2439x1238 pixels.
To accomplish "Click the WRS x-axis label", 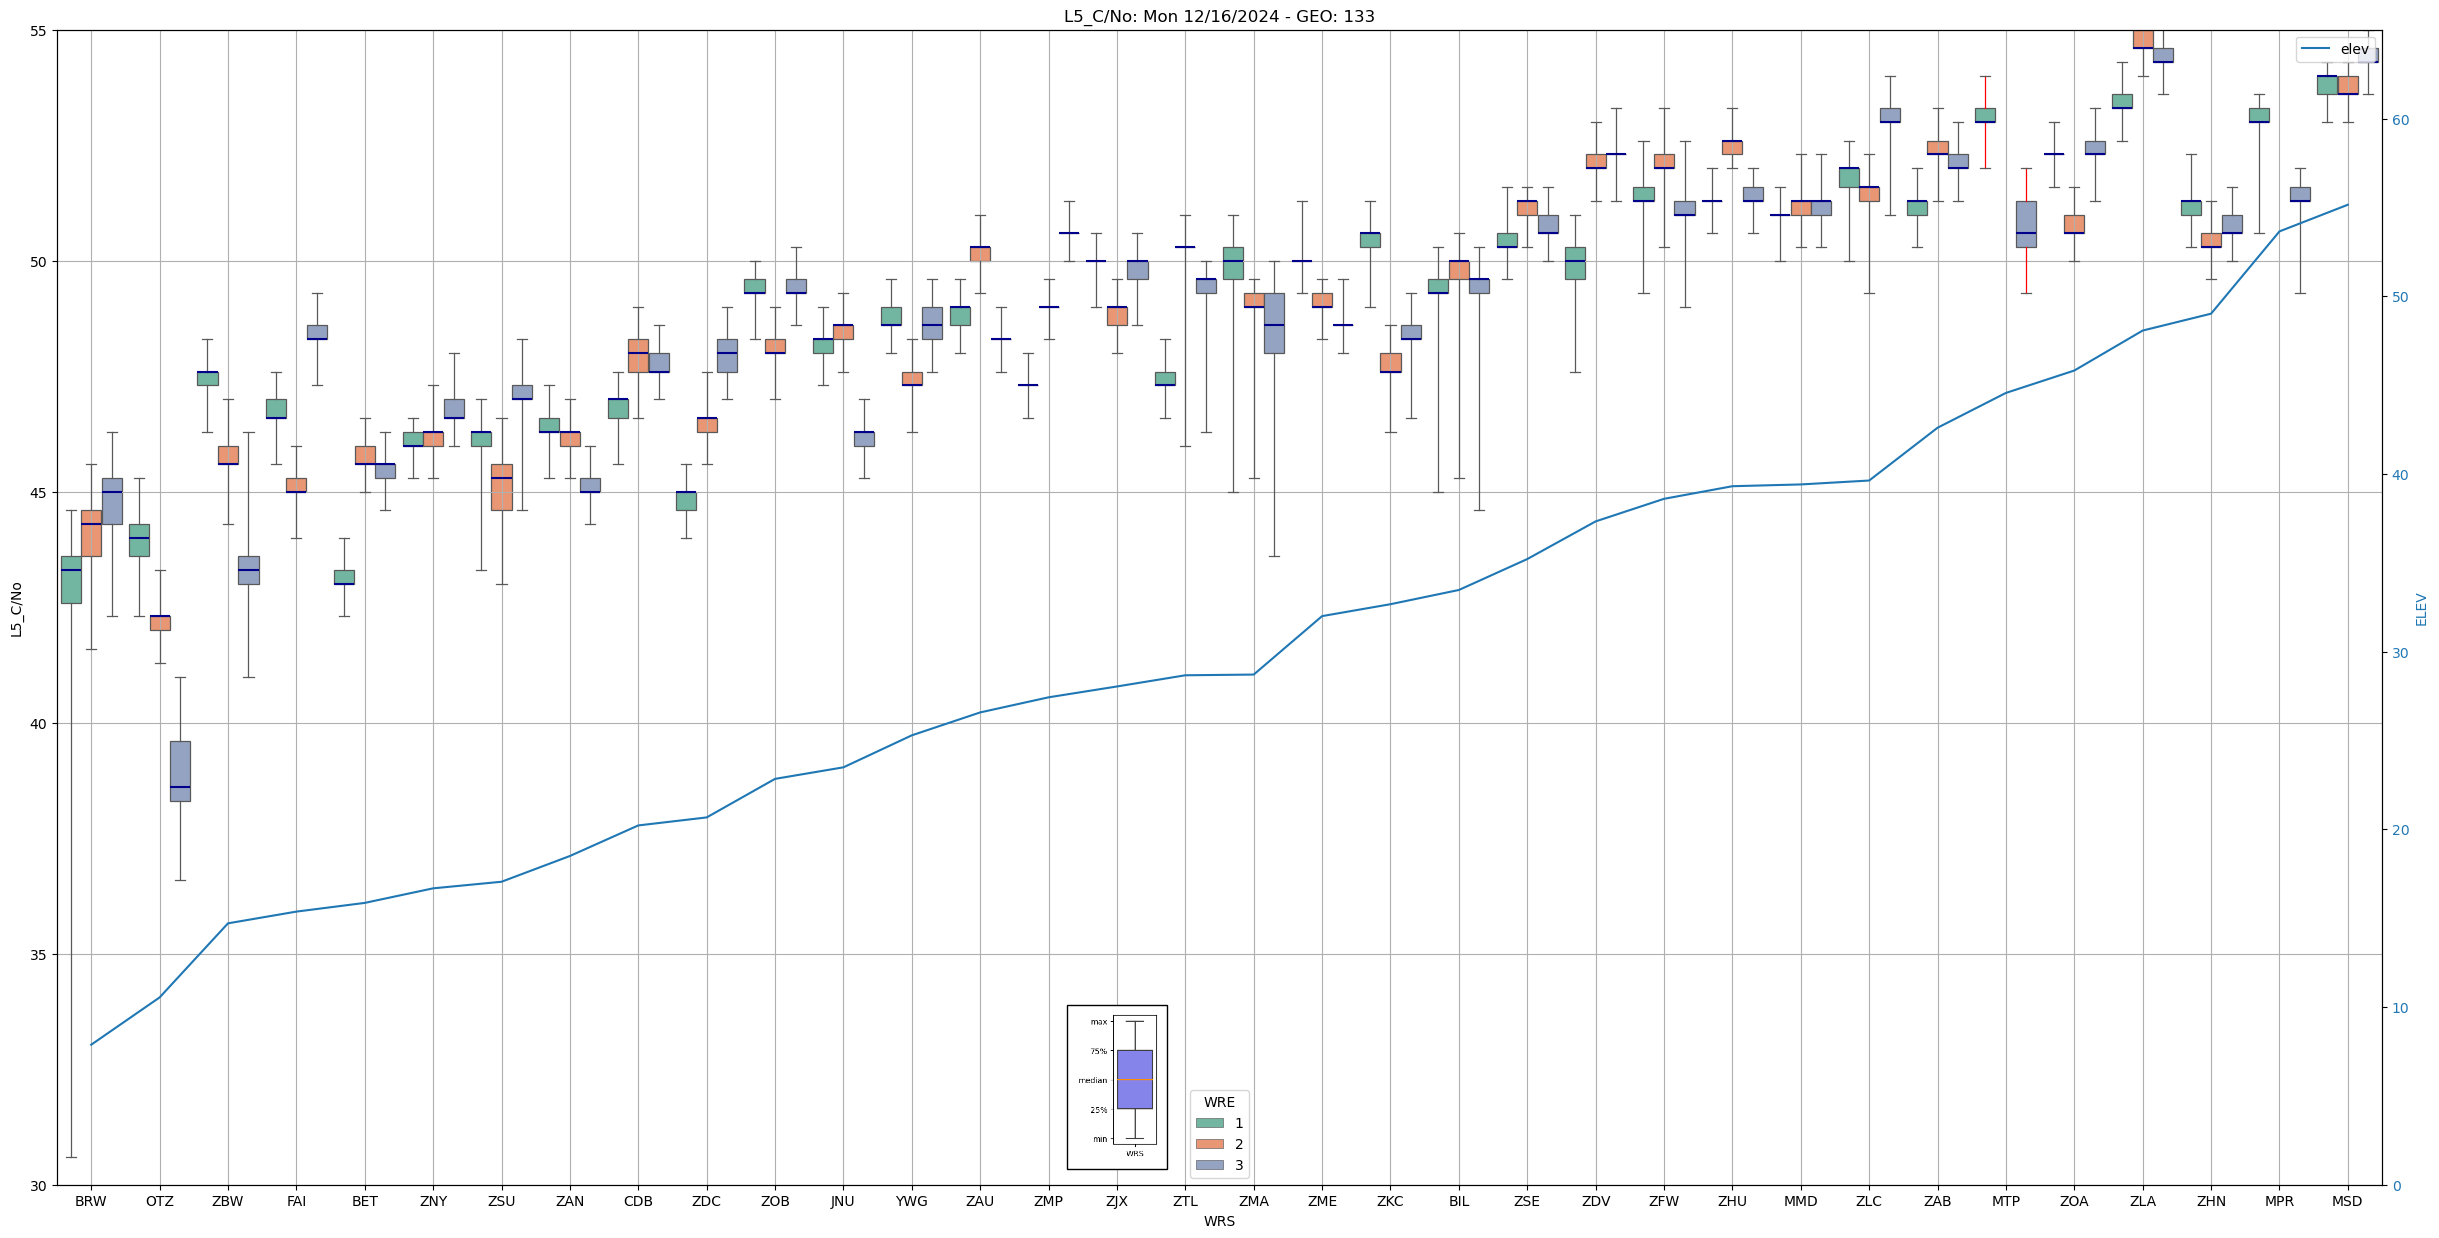I will point(1219,1221).
